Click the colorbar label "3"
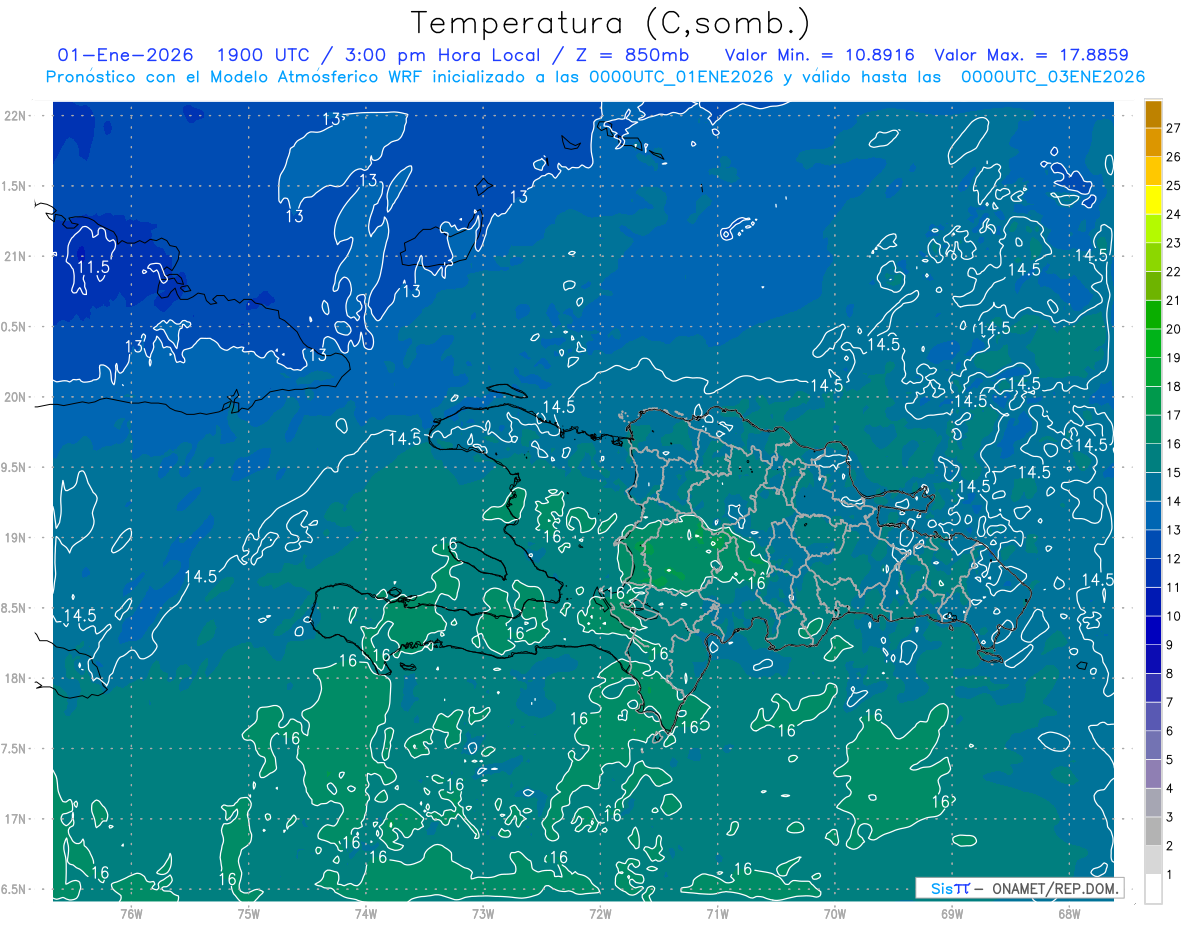 click(1170, 818)
